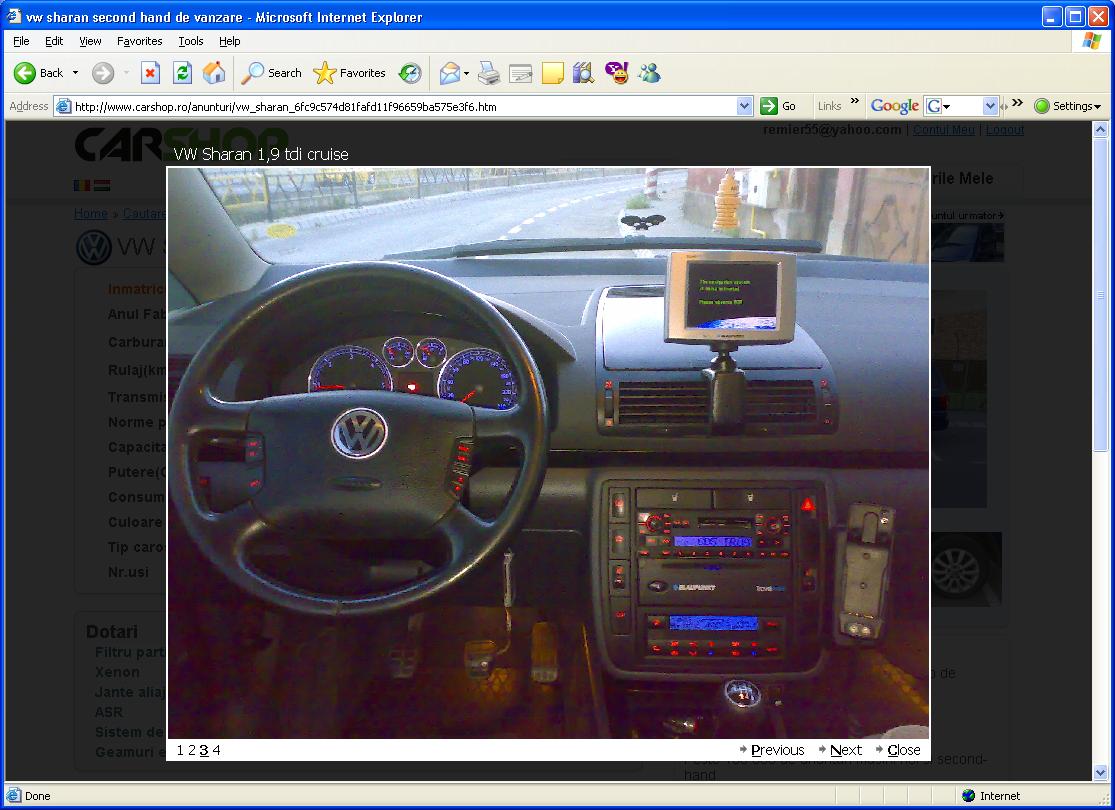Viewport: 1115px width, 810px height.
Task: Launch Yahoo Messenger from toolbar
Action: pyautogui.click(x=617, y=73)
